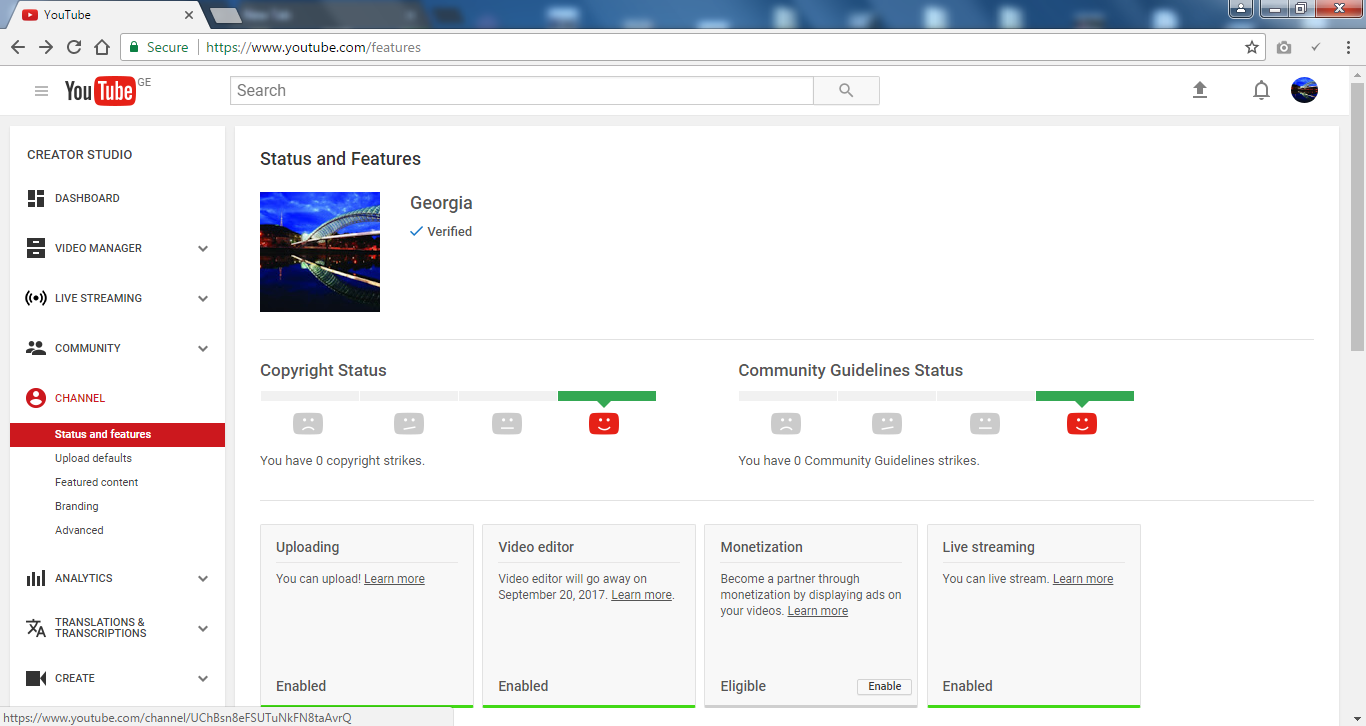Go to Featured content
Screen dimensions: 1366x726
point(97,482)
